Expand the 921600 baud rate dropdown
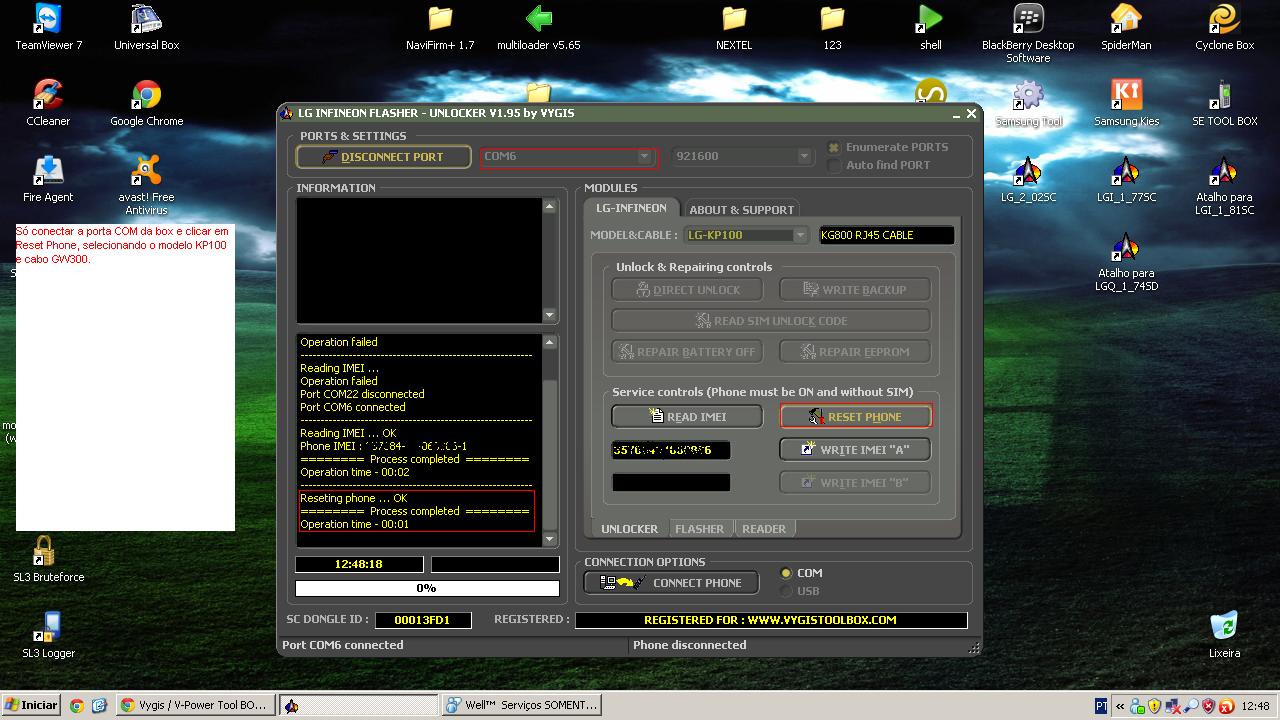The image size is (1280, 720). [x=803, y=157]
